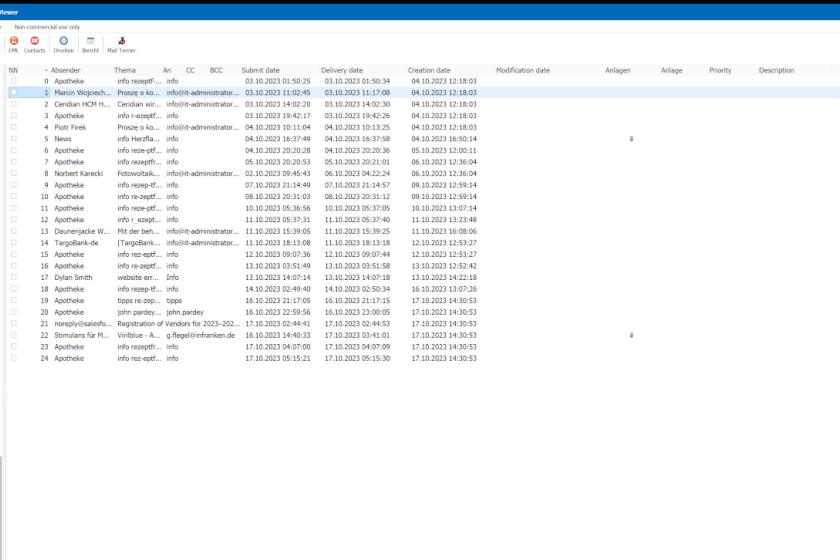Click the An column header

click(167, 70)
